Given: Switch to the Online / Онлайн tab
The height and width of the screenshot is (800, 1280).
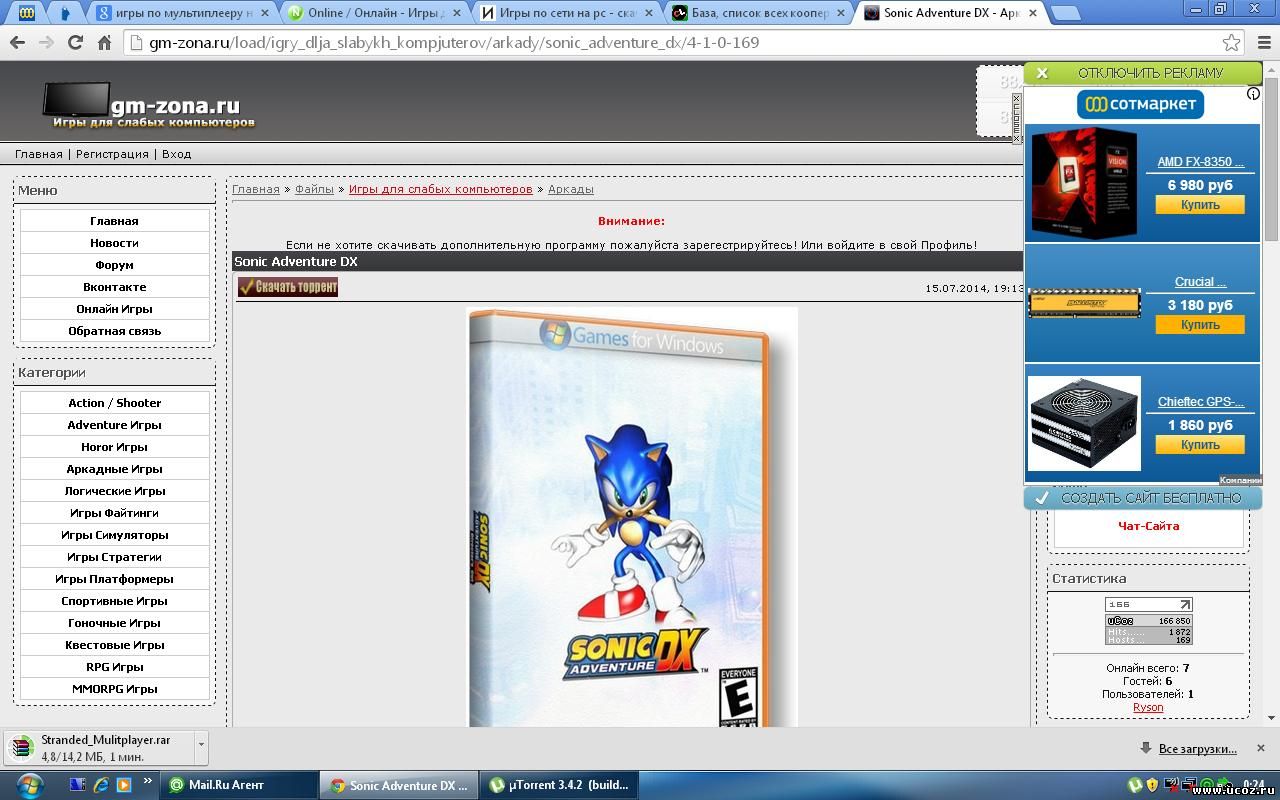Looking at the screenshot, I should [x=375, y=13].
